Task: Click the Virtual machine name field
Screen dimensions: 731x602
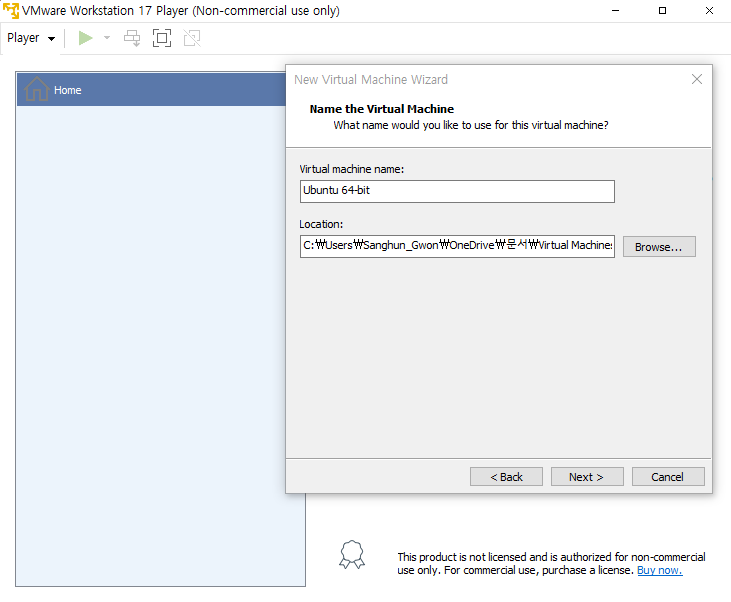Action: [x=457, y=191]
